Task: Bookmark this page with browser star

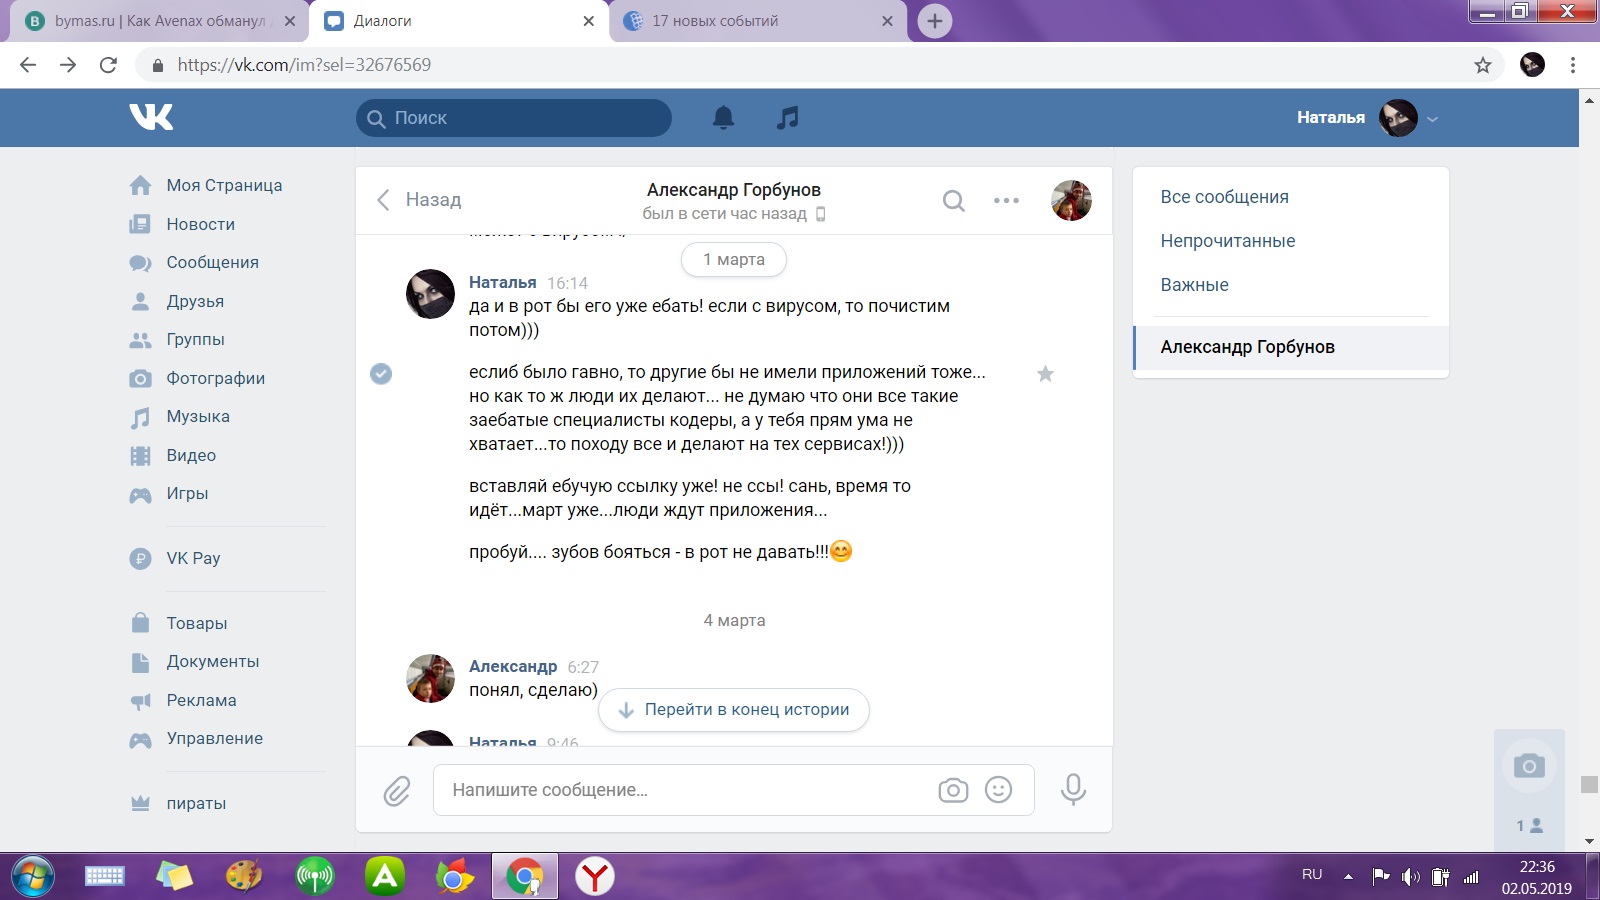Action: (1482, 65)
